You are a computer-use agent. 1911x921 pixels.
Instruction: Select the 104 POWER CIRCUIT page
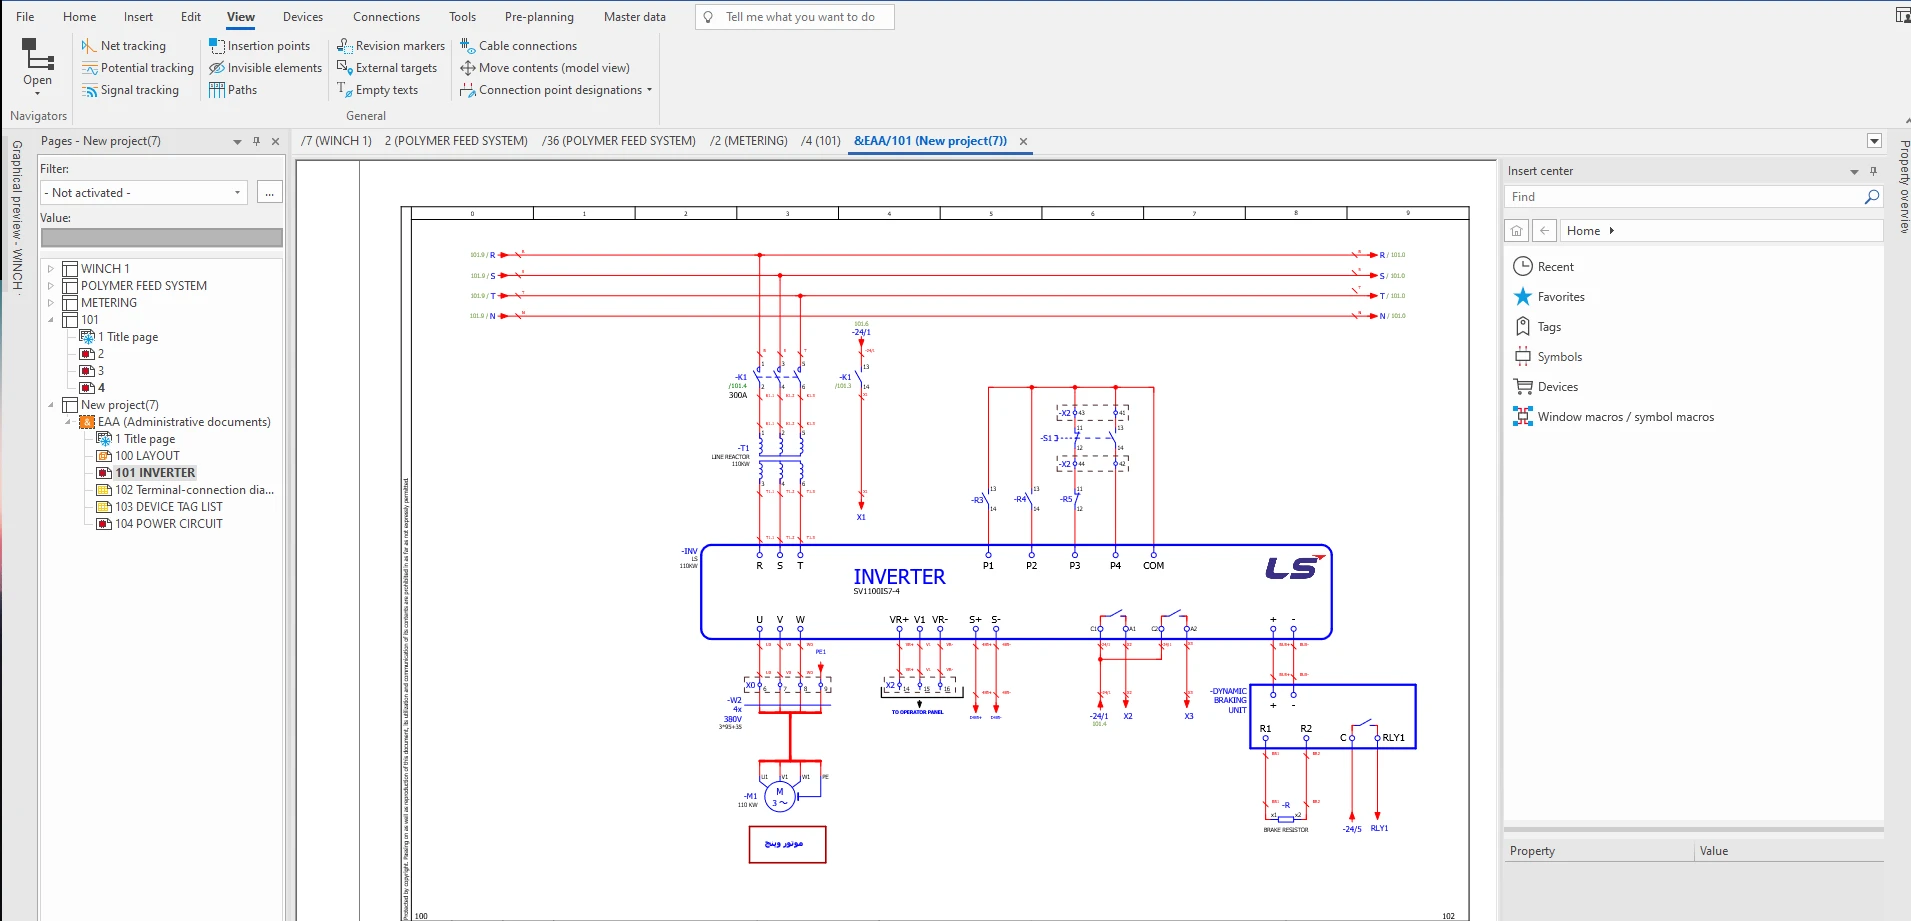point(168,524)
